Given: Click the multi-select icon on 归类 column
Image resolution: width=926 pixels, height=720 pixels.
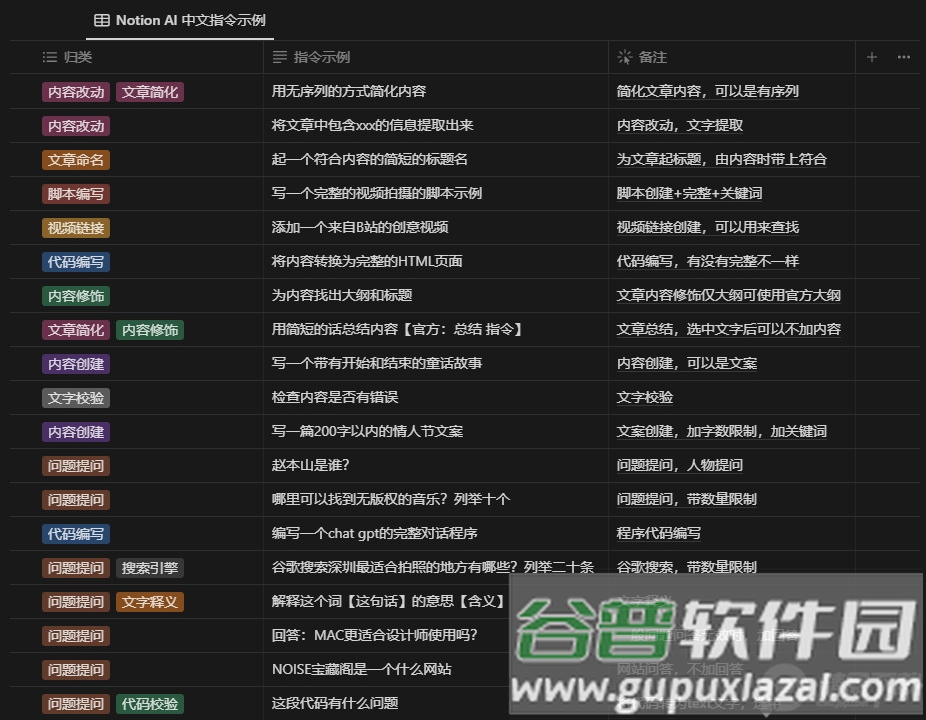Looking at the screenshot, I should [48, 57].
